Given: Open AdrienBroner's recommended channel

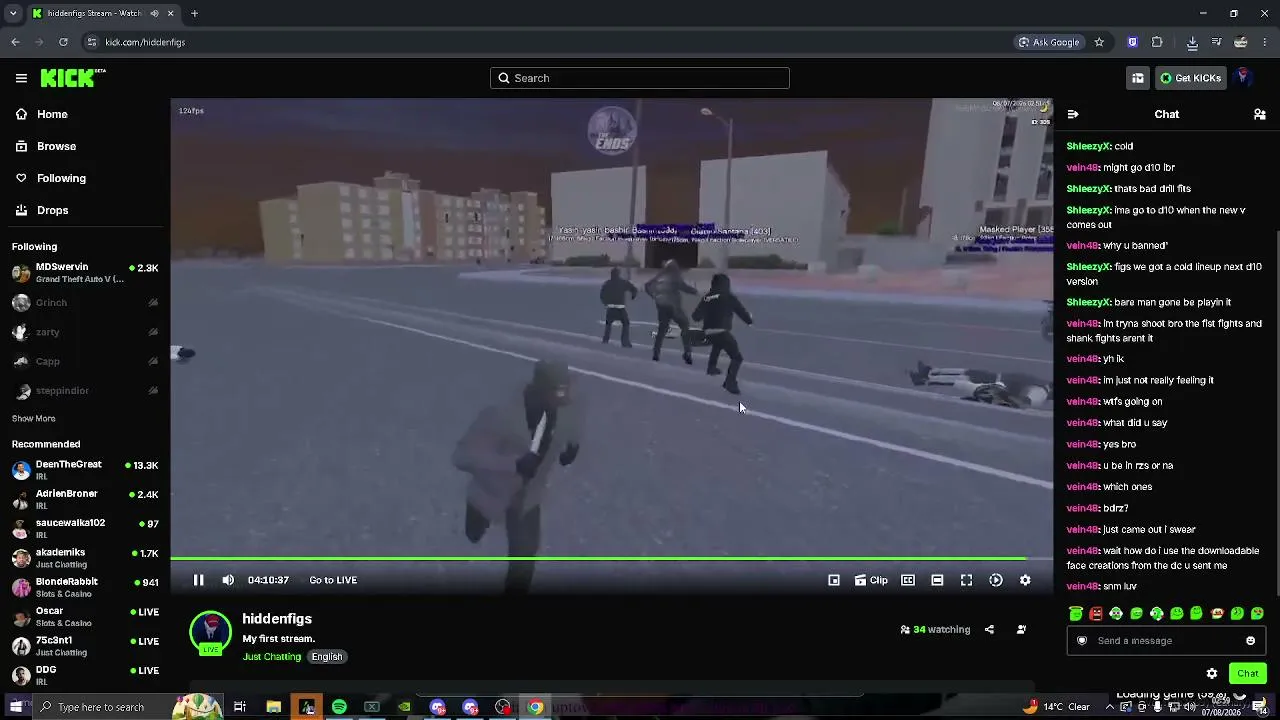Looking at the screenshot, I should [85, 499].
